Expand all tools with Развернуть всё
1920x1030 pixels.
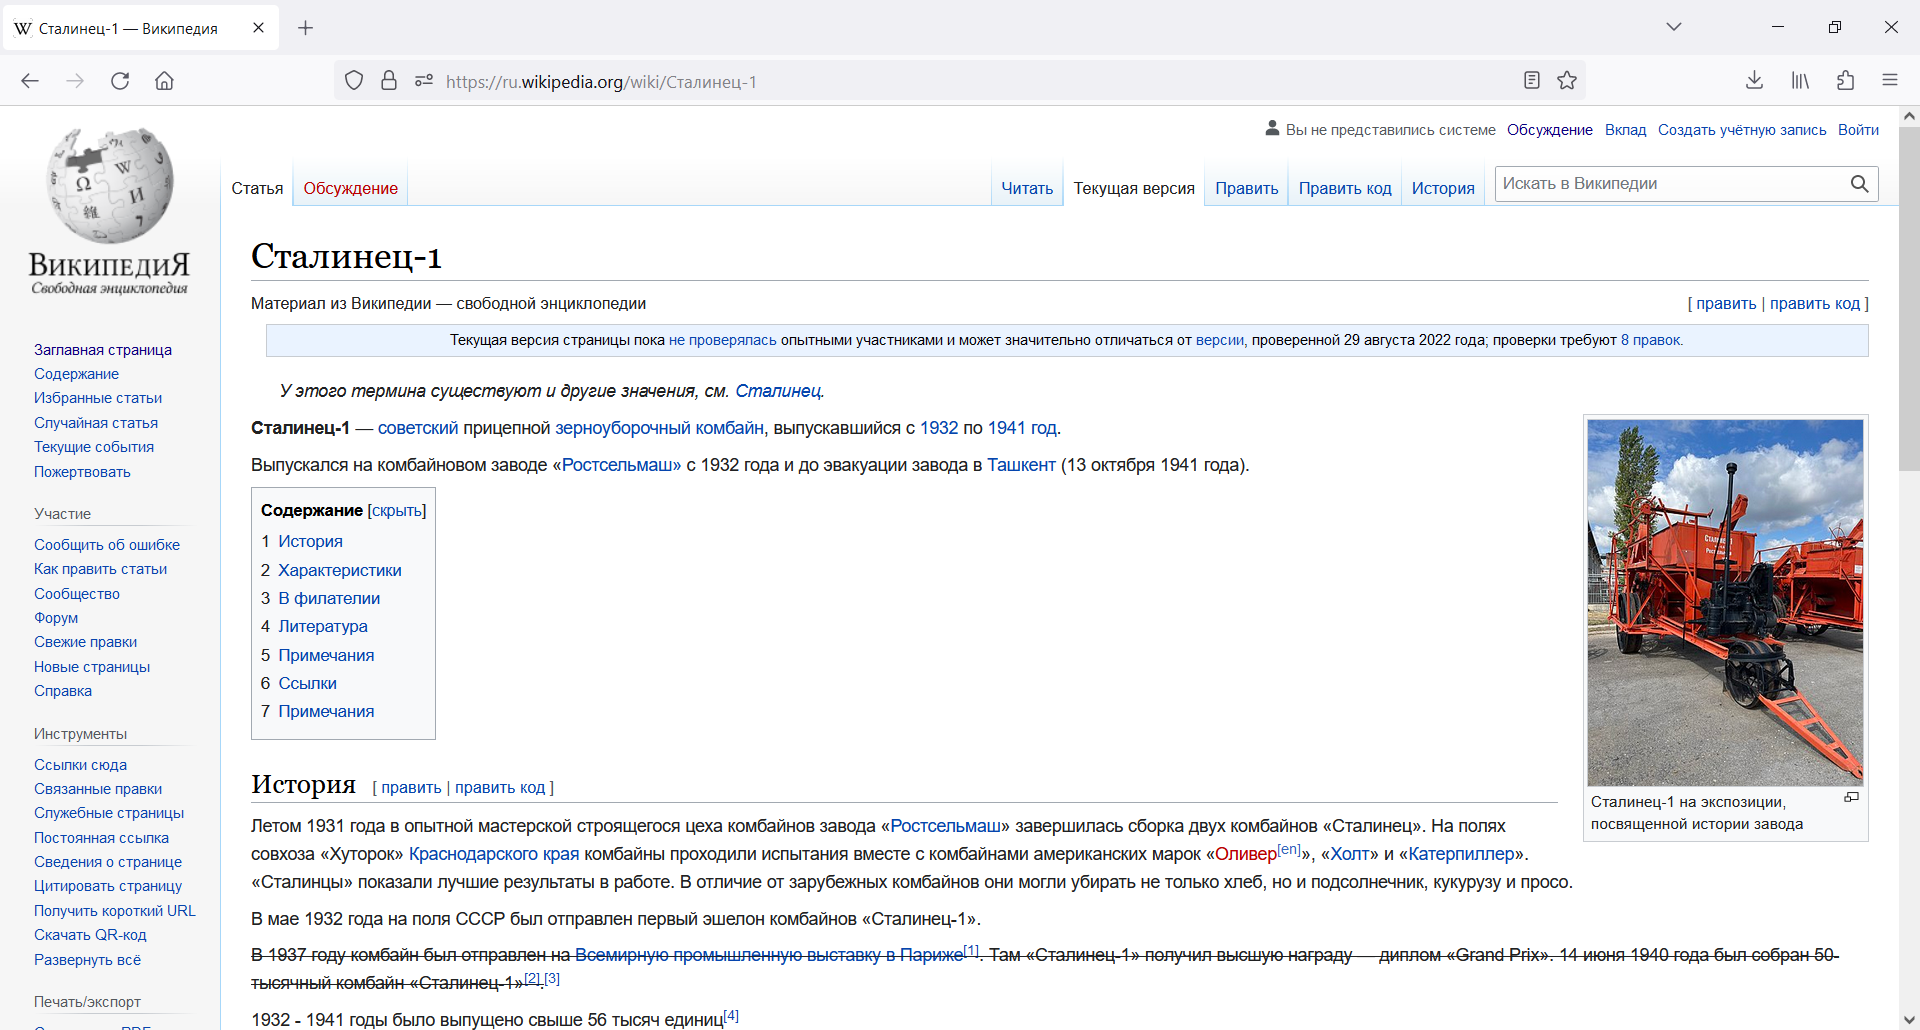87,960
